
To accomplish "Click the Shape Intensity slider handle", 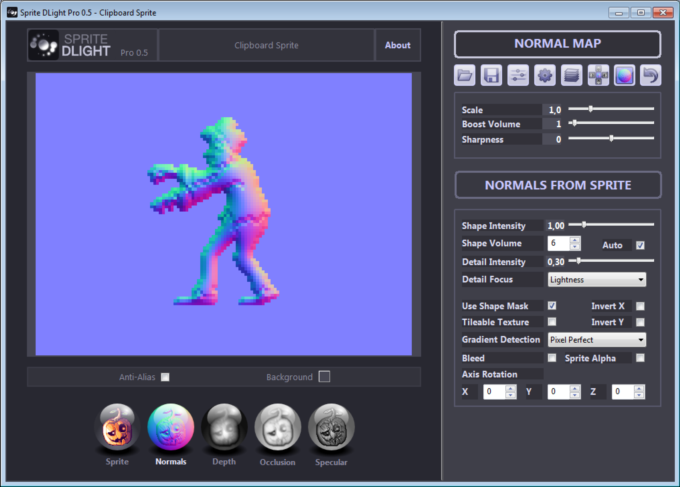I will 584,225.
